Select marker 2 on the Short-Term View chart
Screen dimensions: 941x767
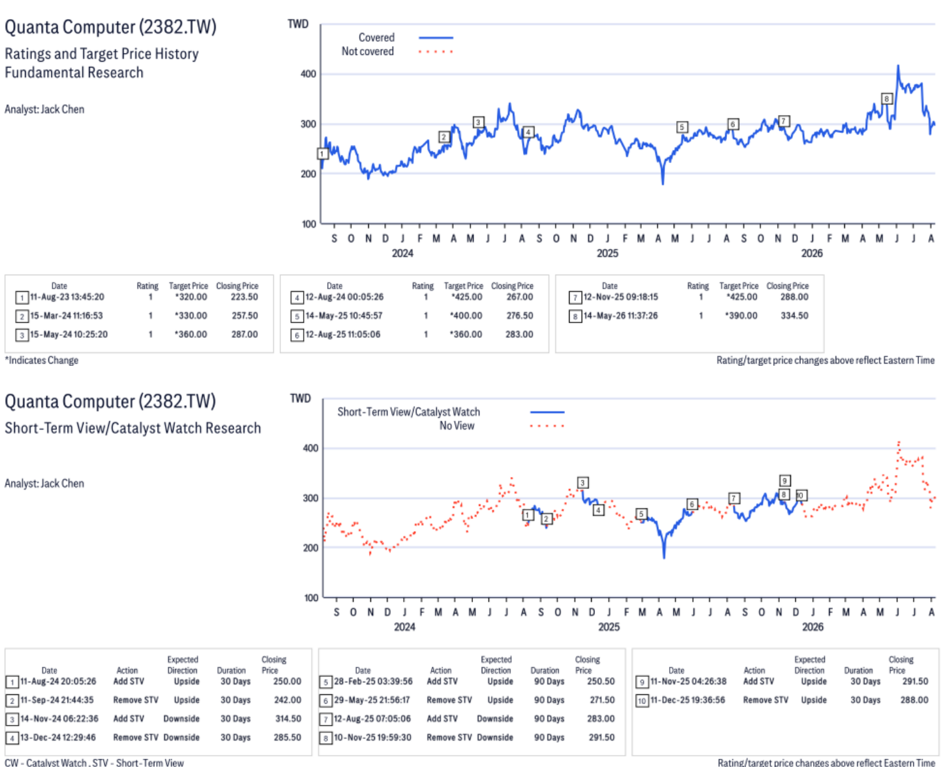tap(546, 519)
